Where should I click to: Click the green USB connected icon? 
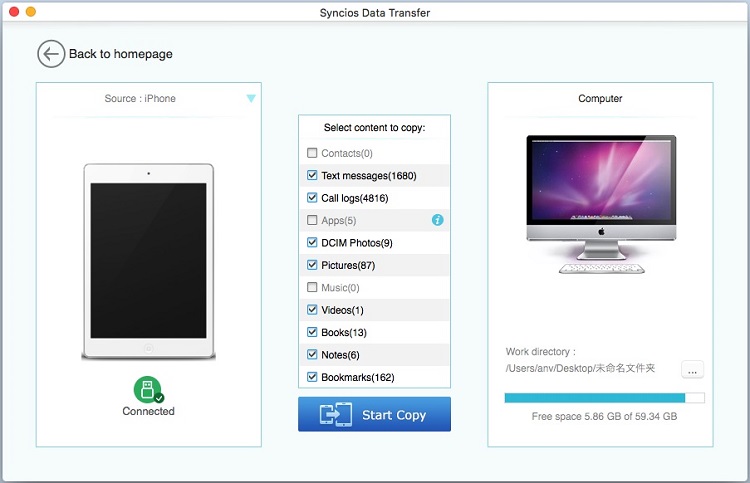point(148,389)
